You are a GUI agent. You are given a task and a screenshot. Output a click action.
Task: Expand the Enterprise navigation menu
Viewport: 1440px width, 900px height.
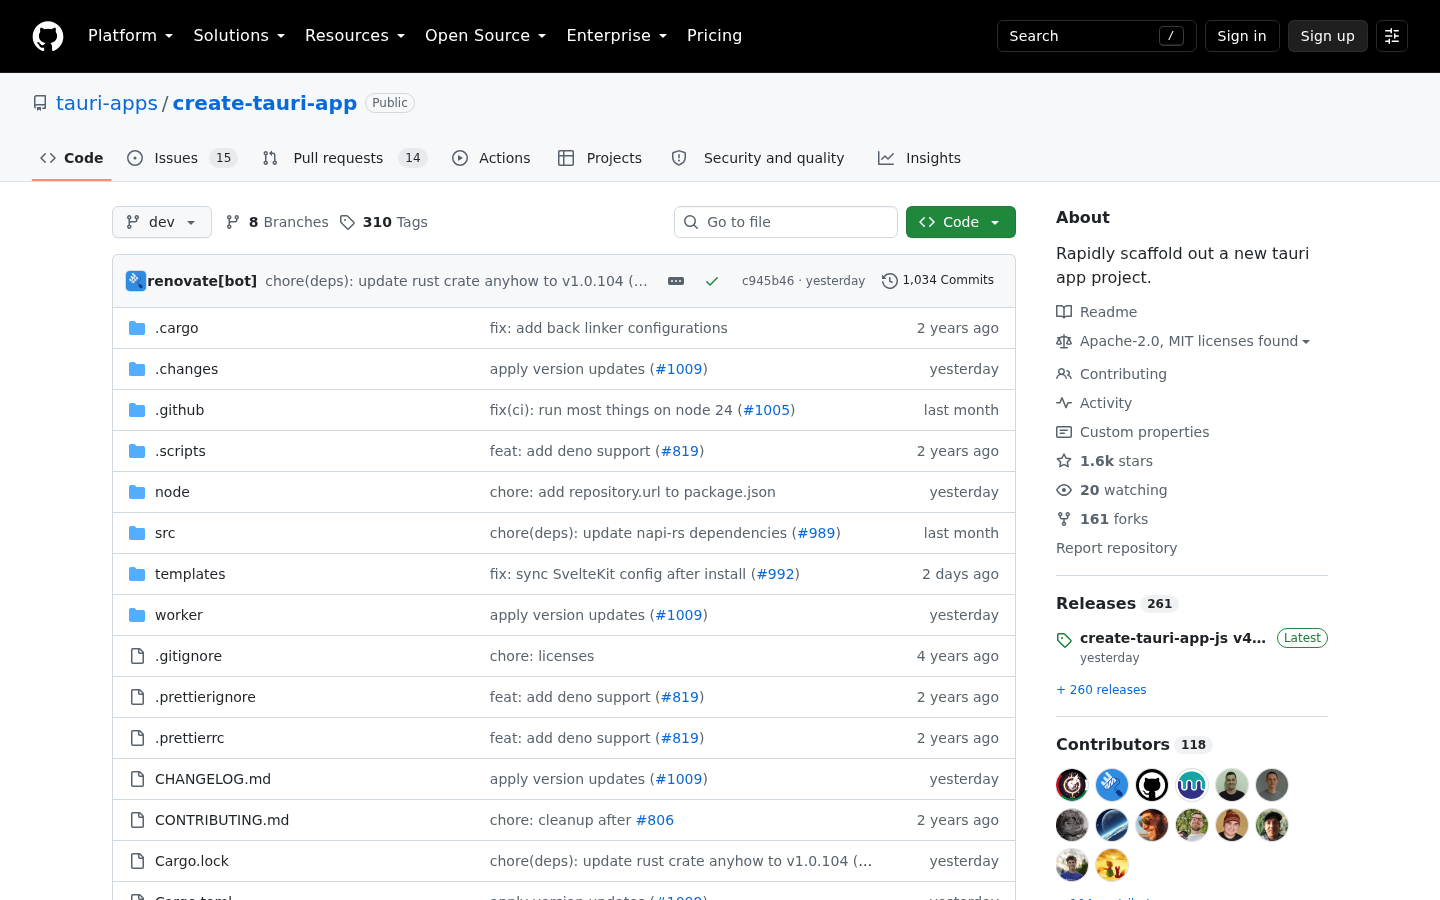point(617,36)
